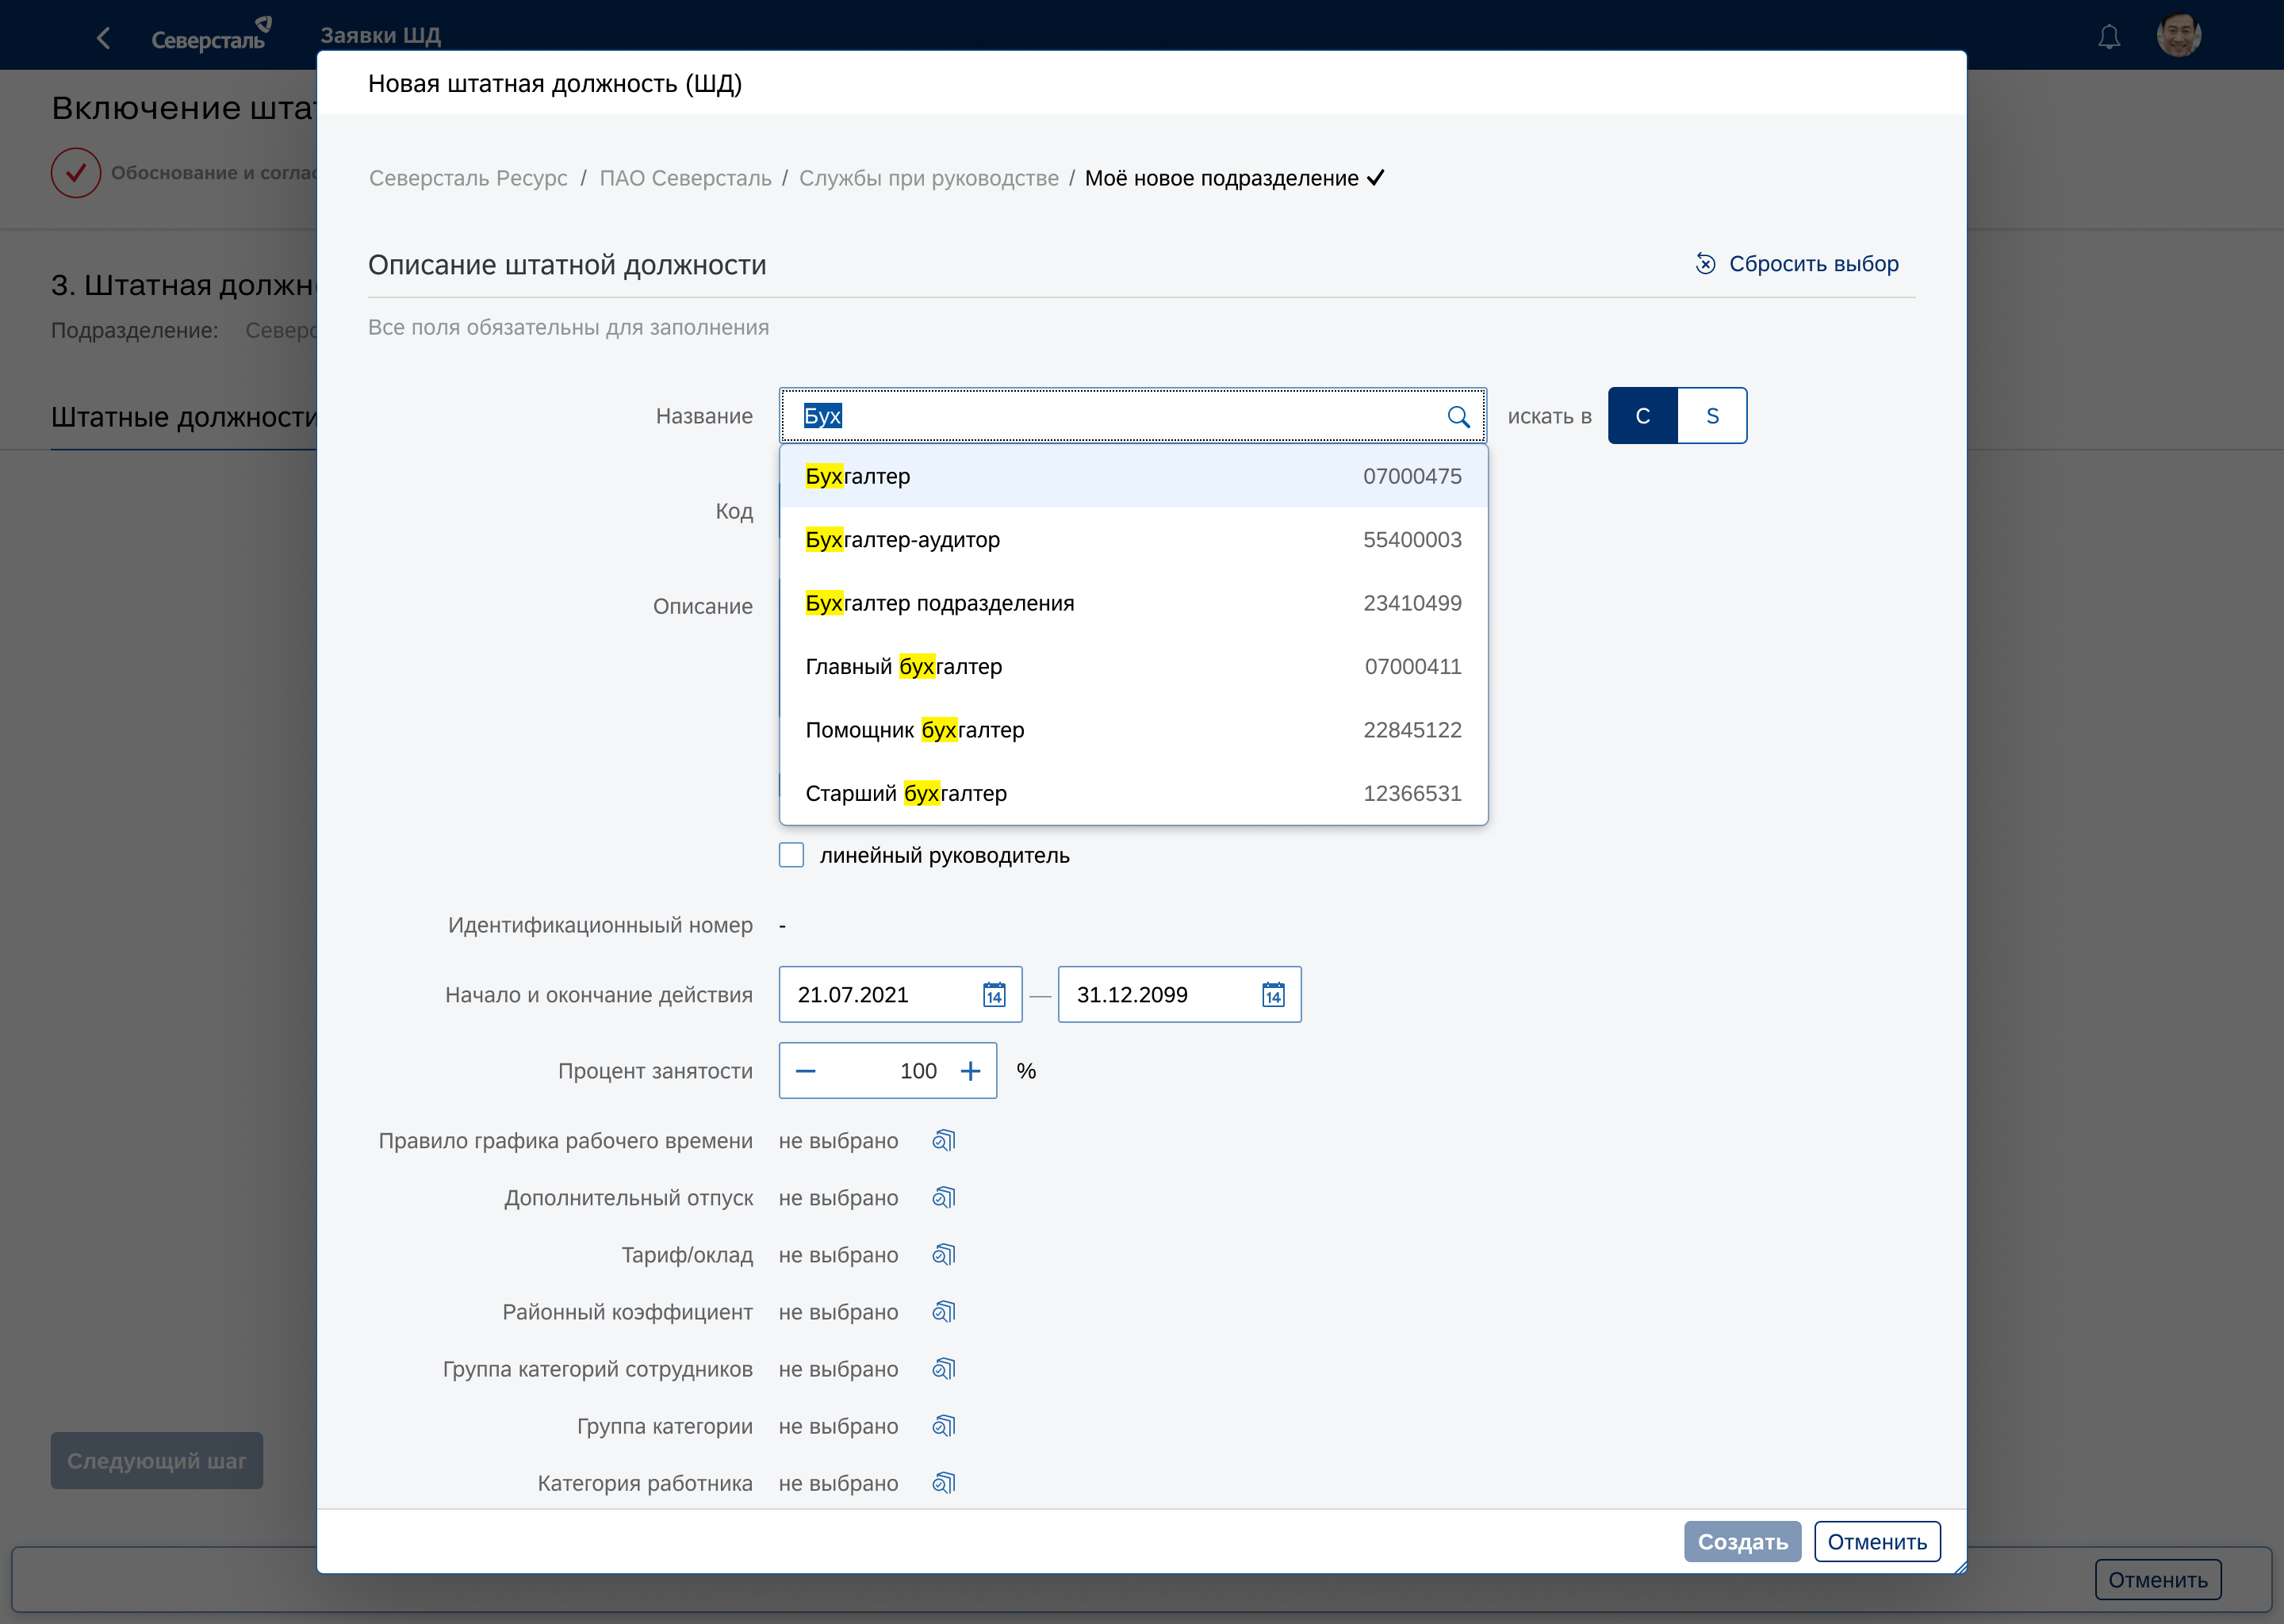Click the back arrow in the header
Screen dimensions: 2284x1624
[103, 38]
